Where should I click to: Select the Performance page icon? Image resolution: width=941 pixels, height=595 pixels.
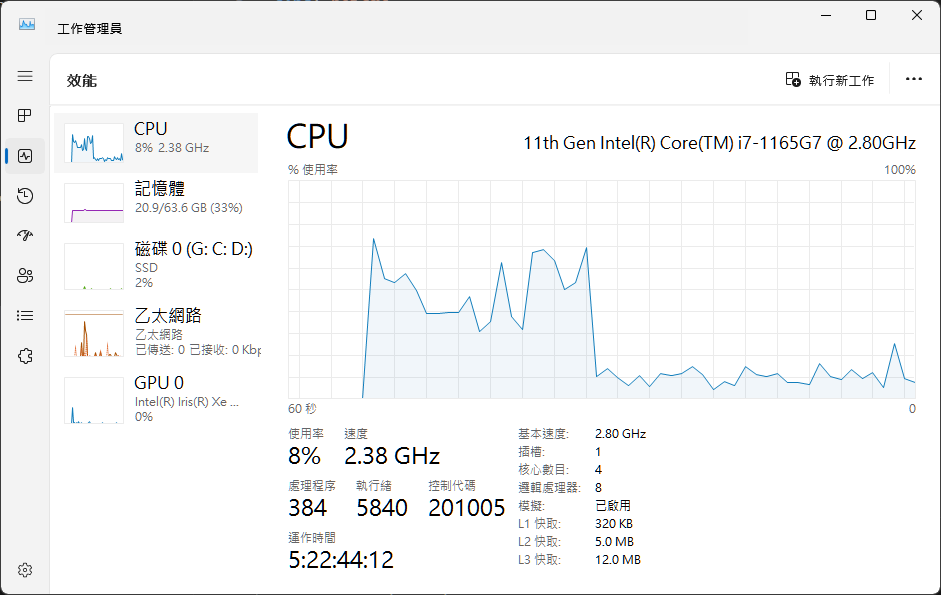coord(25,156)
